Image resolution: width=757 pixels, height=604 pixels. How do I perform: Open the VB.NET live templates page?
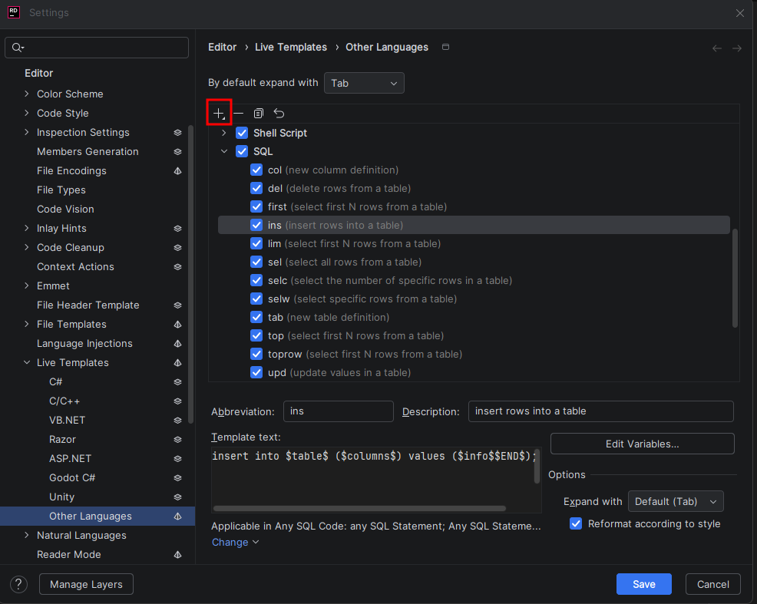(67, 421)
